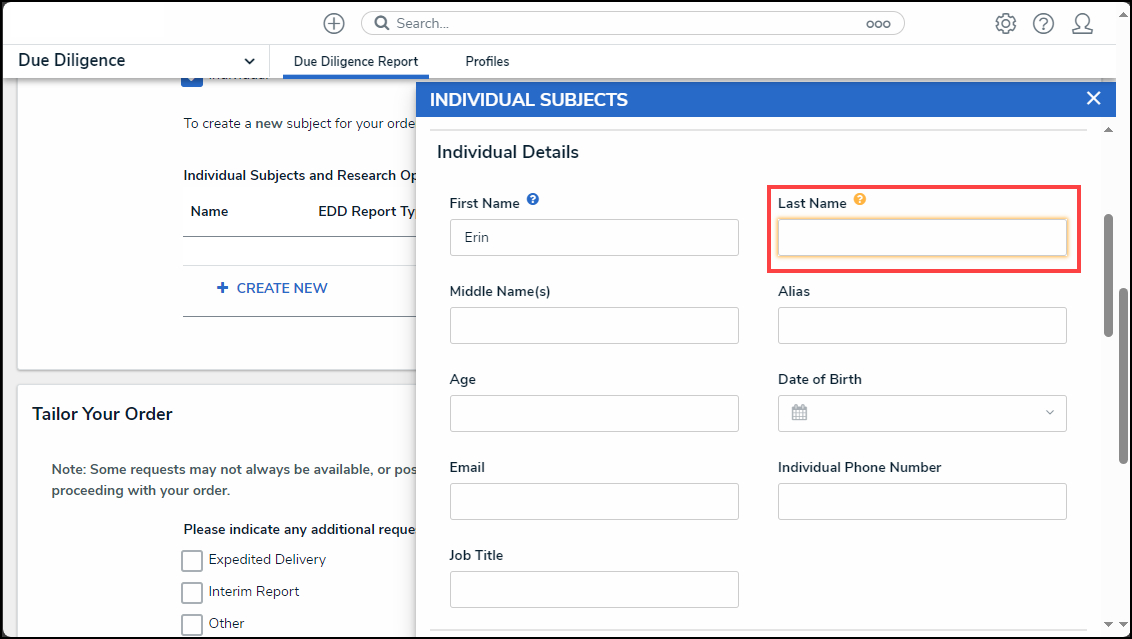Open the Date of Birth calendar icon
Image resolution: width=1132 pixels, height=639 pixels.
799,413
